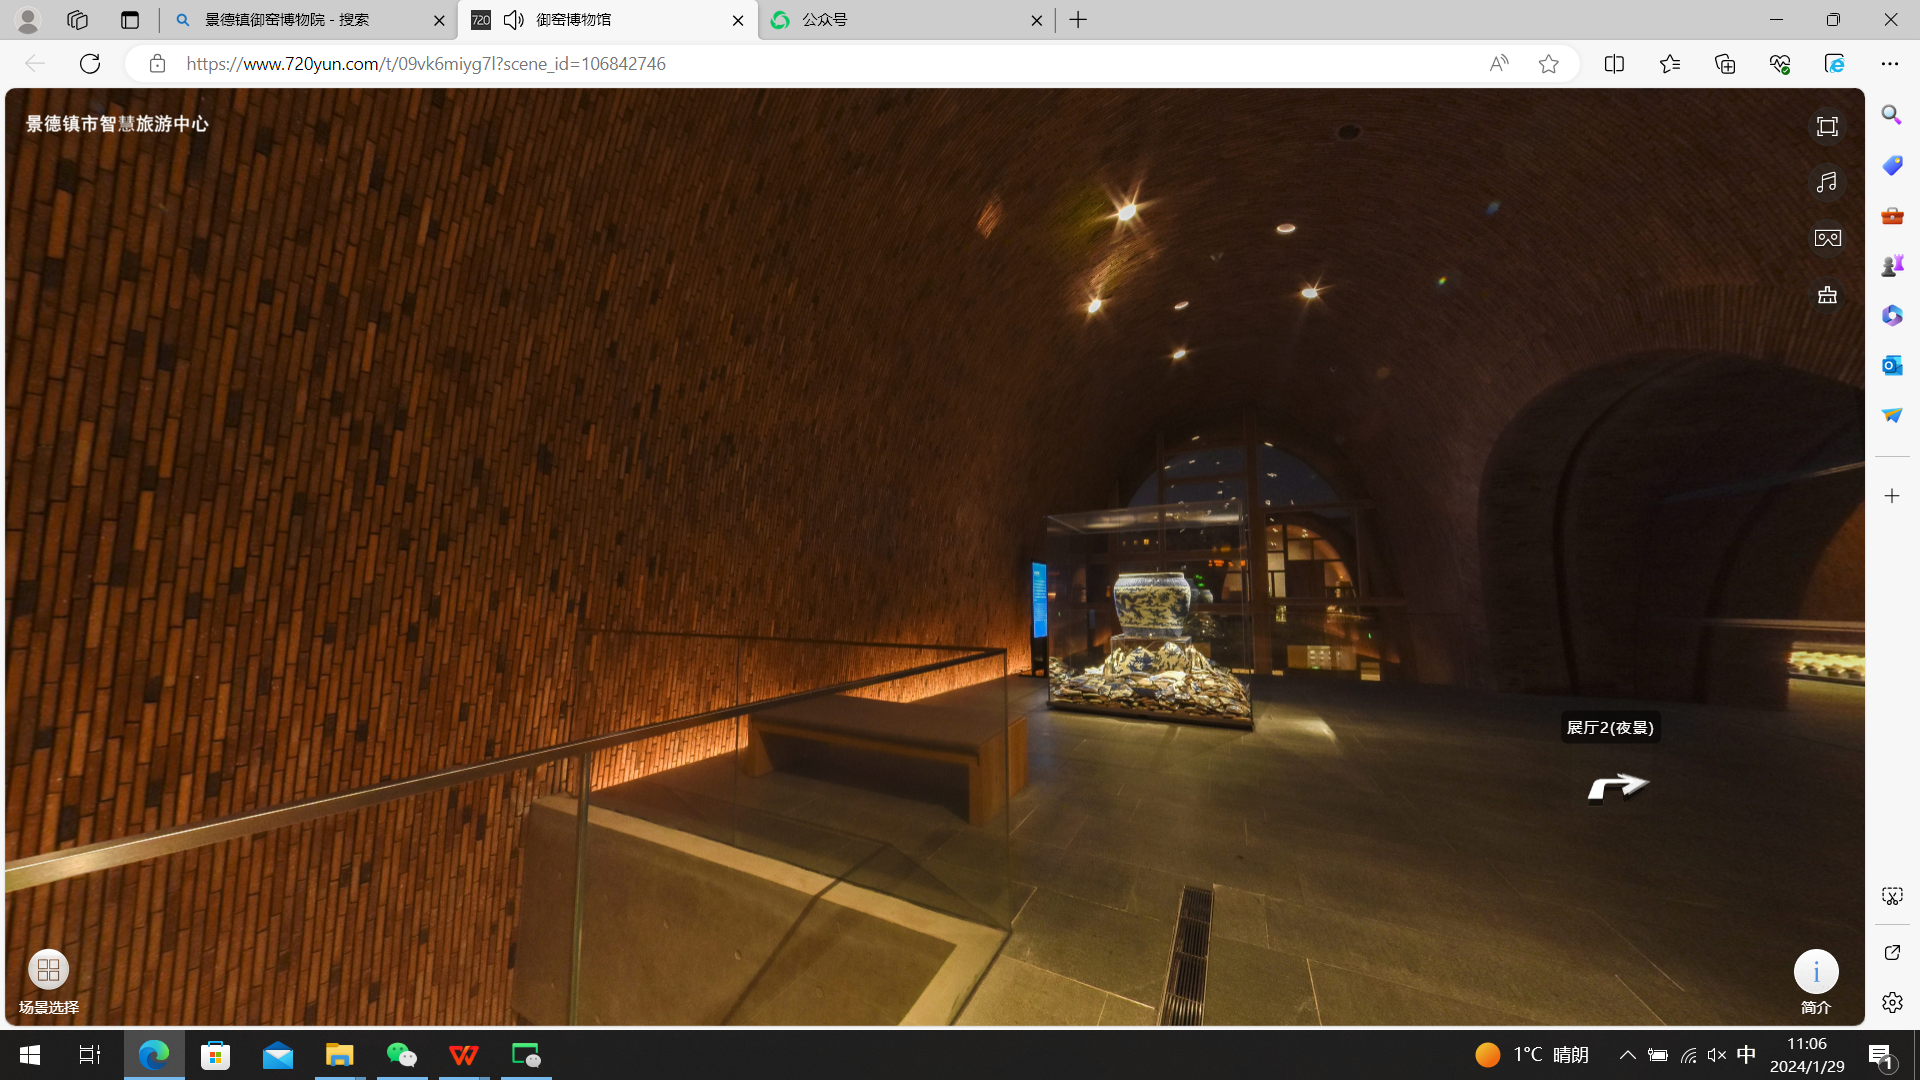1920x1080 pixels.
Task: Open Settings and more menu
Action: click(x=1889, y=64)
